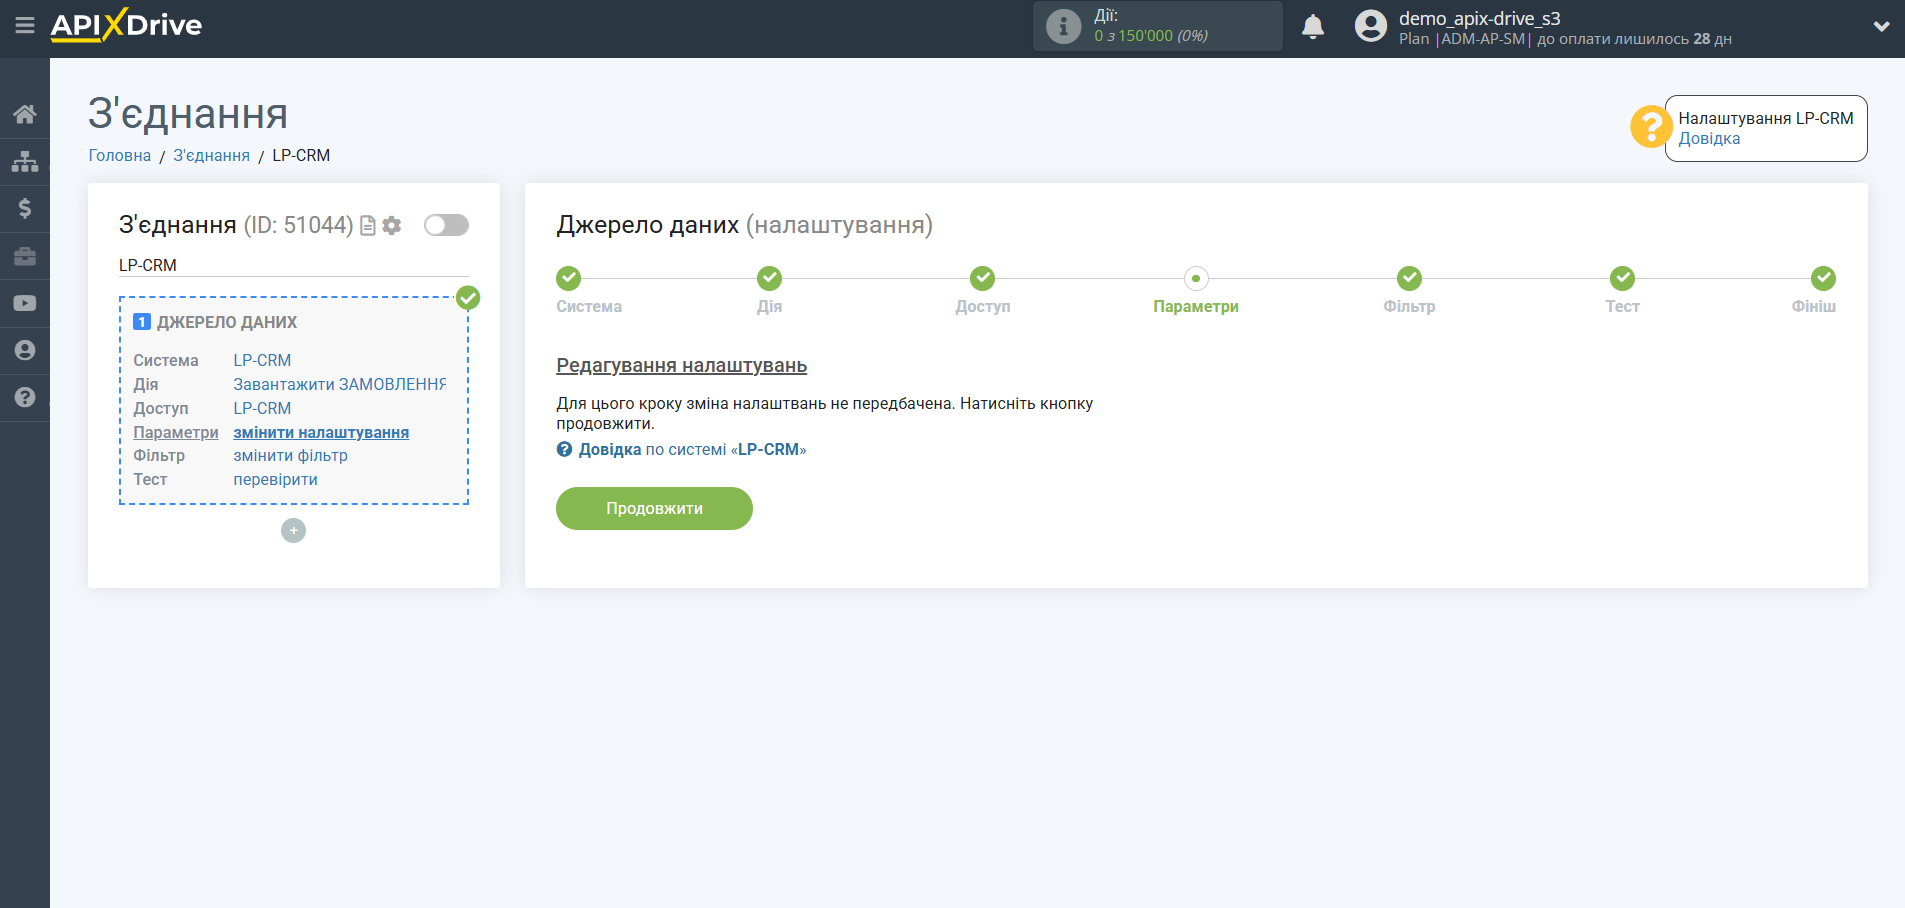Open the billing dollar sidebar icon
1905x908 pixels.
coord(25,208)
